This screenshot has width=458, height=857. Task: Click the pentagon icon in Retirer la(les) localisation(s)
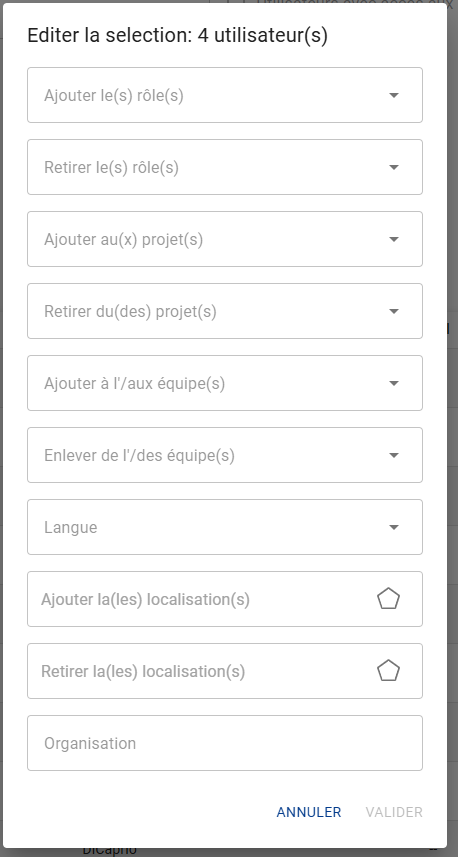[x=389, y=671]
